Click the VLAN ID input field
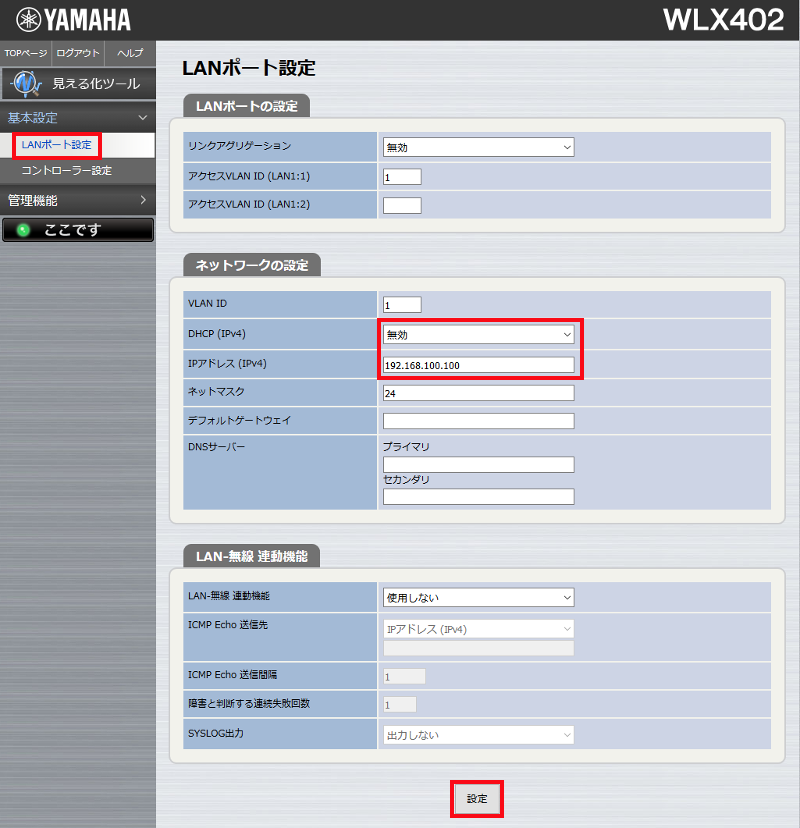 click(x=402, y=304)
